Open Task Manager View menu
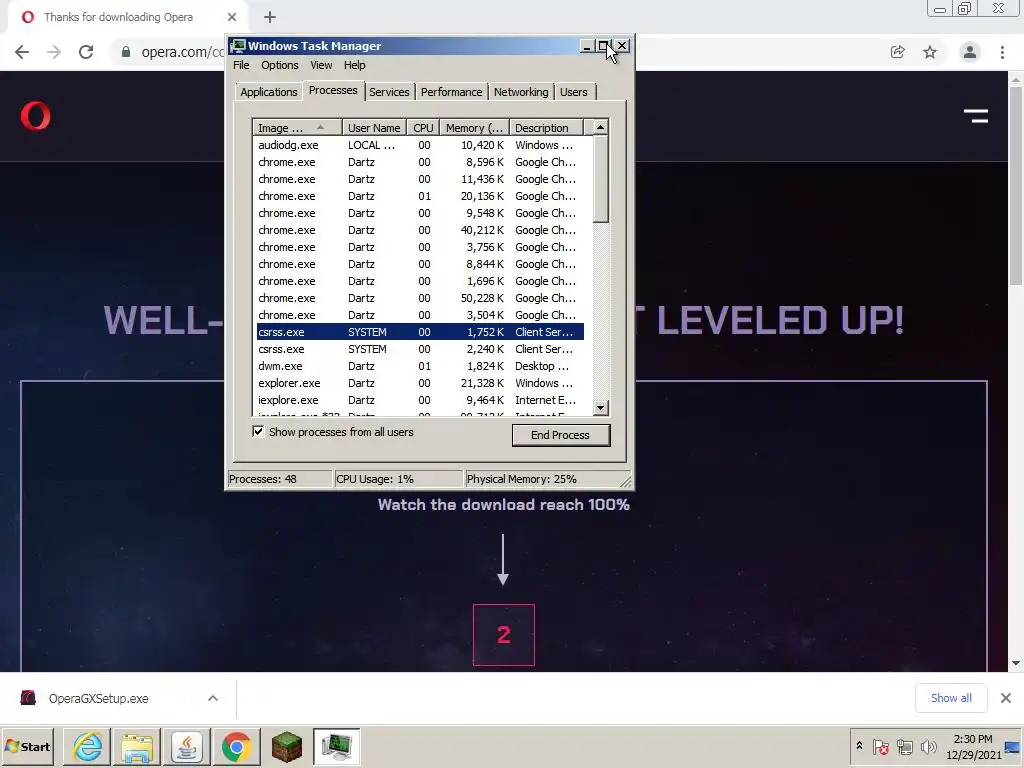Viewport: 1024px width, 768px height. 321,65
